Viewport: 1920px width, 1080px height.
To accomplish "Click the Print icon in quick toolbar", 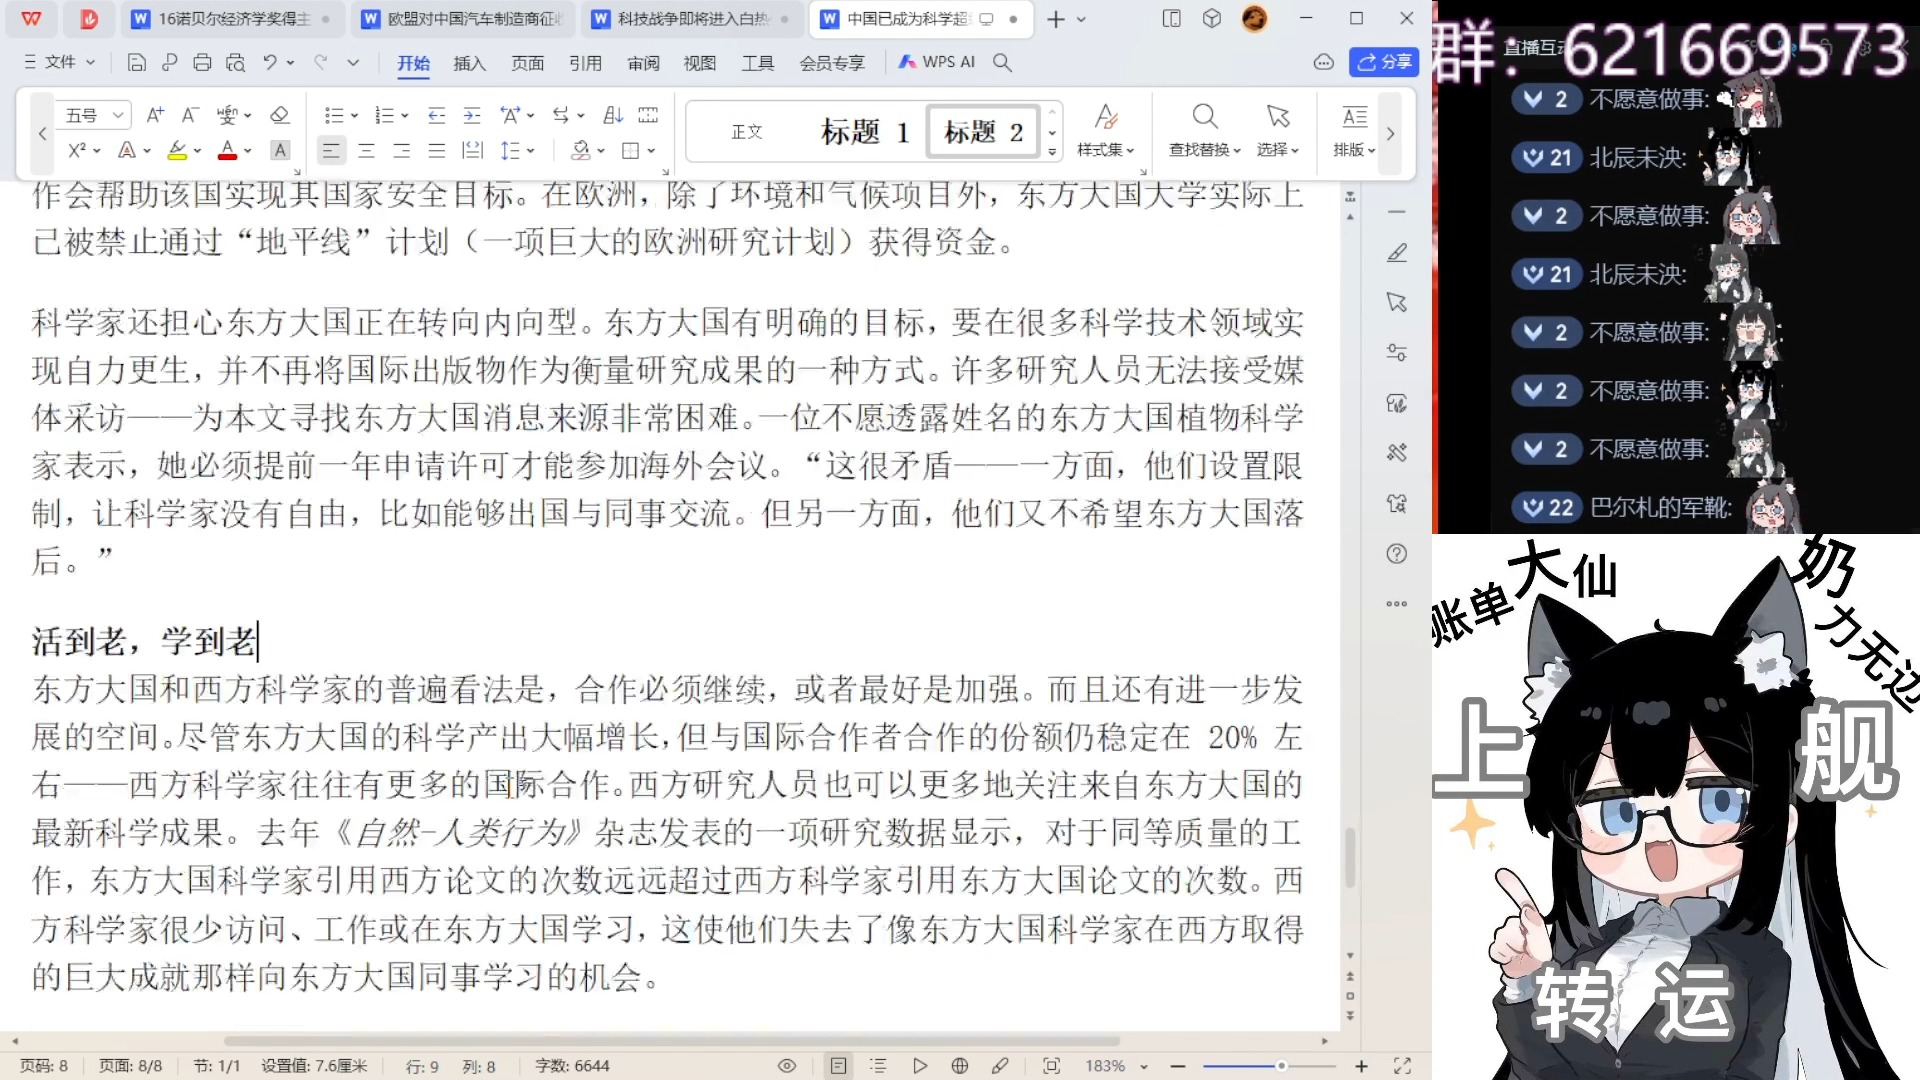I will tap(202, 62).
